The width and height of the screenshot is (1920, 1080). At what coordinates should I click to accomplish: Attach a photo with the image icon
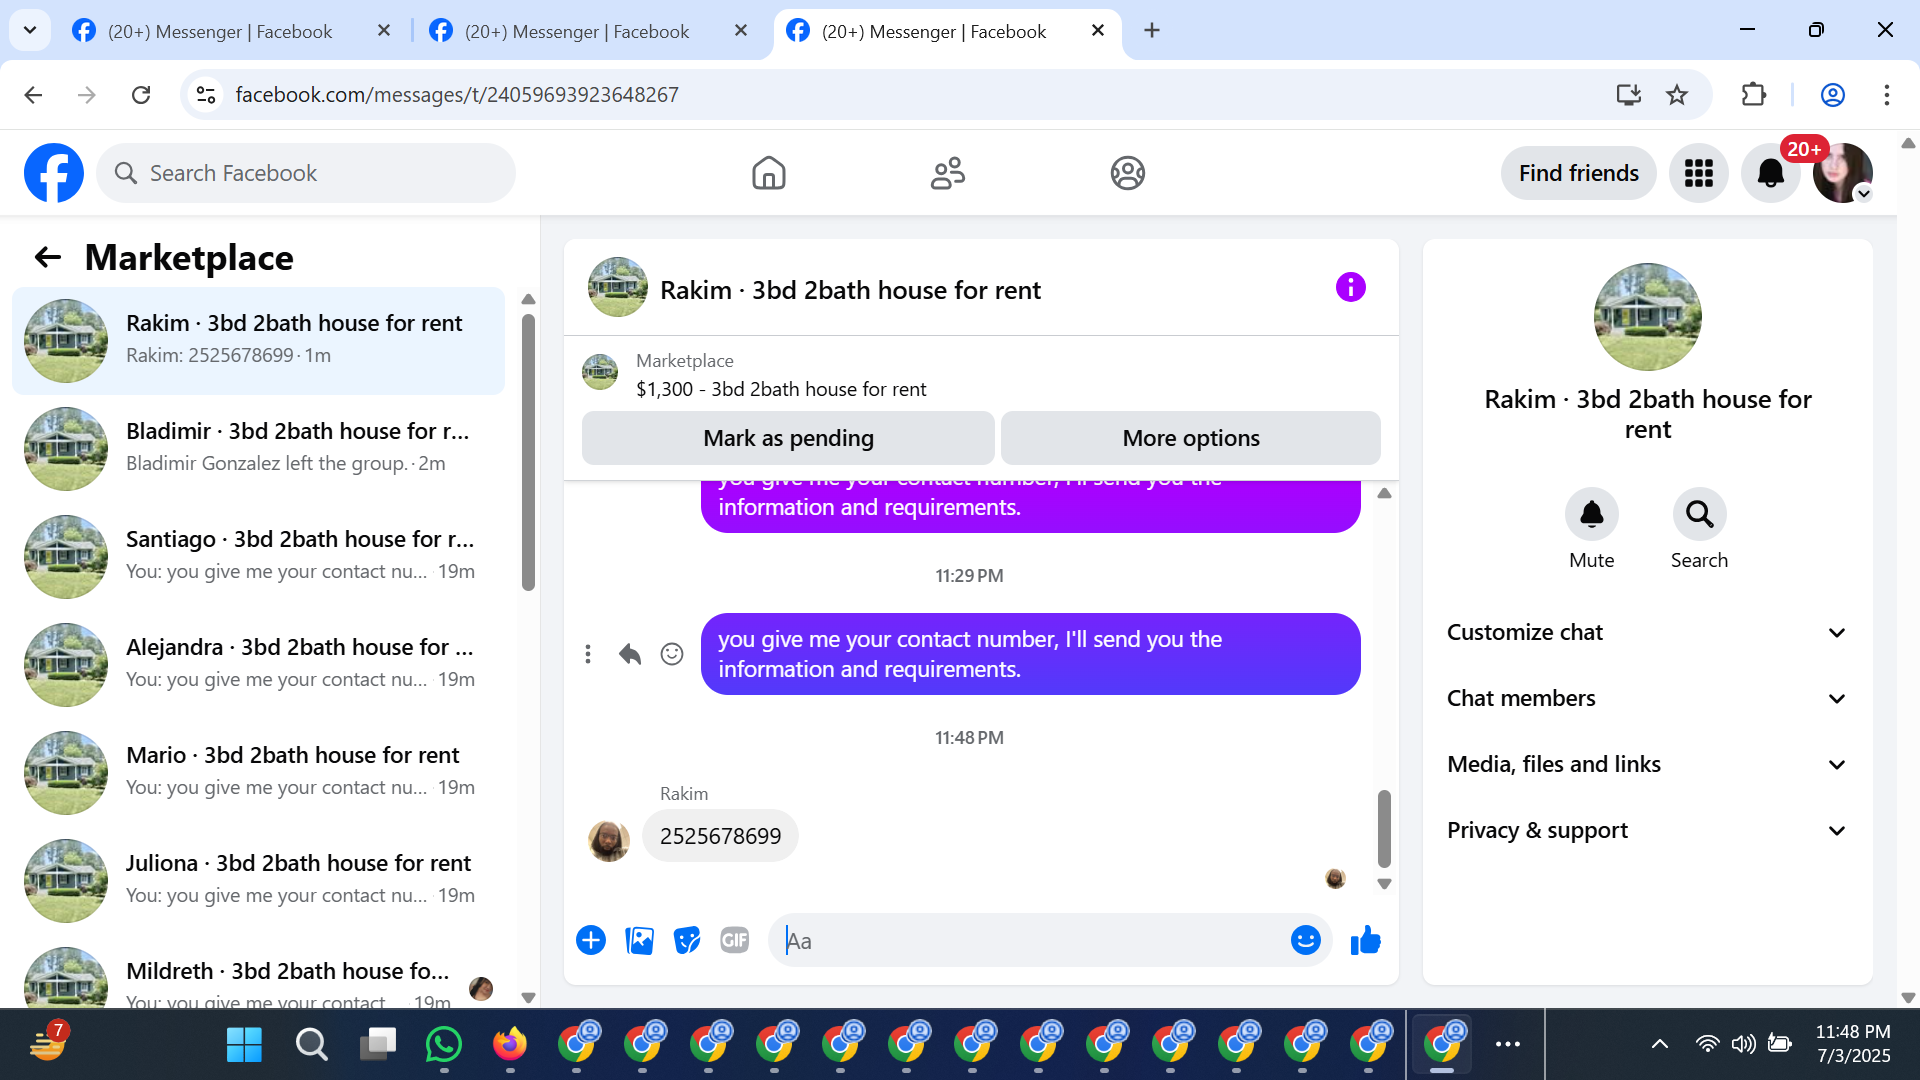tap(639, 940)
